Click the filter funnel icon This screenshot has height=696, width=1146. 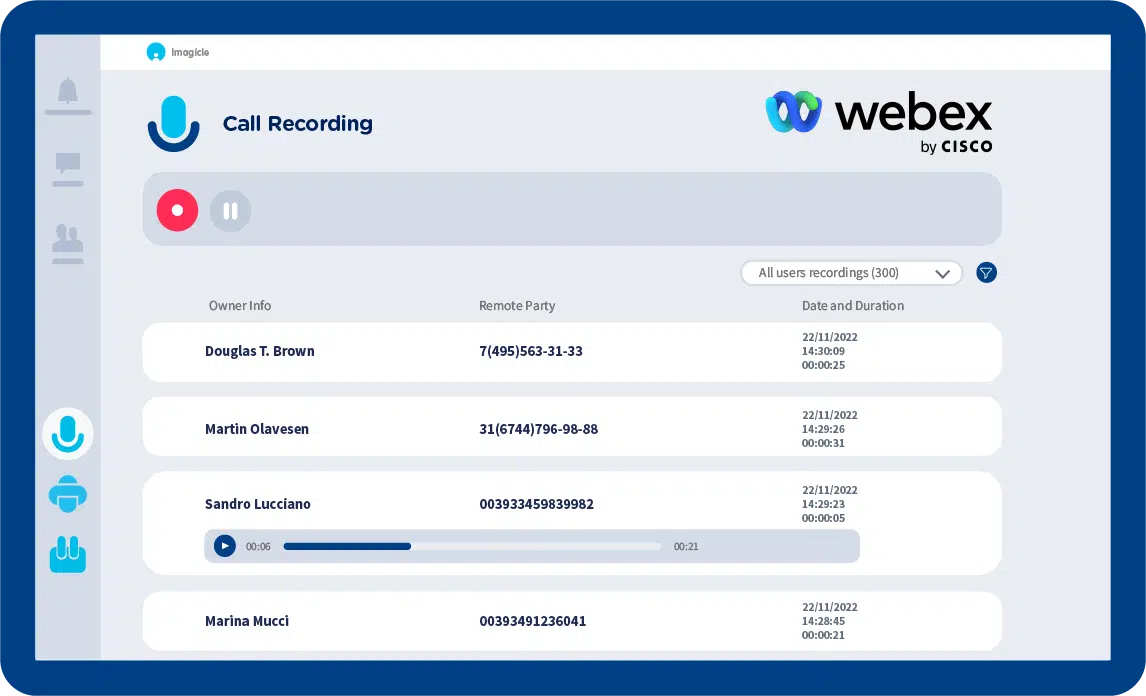tap(986, 272)
